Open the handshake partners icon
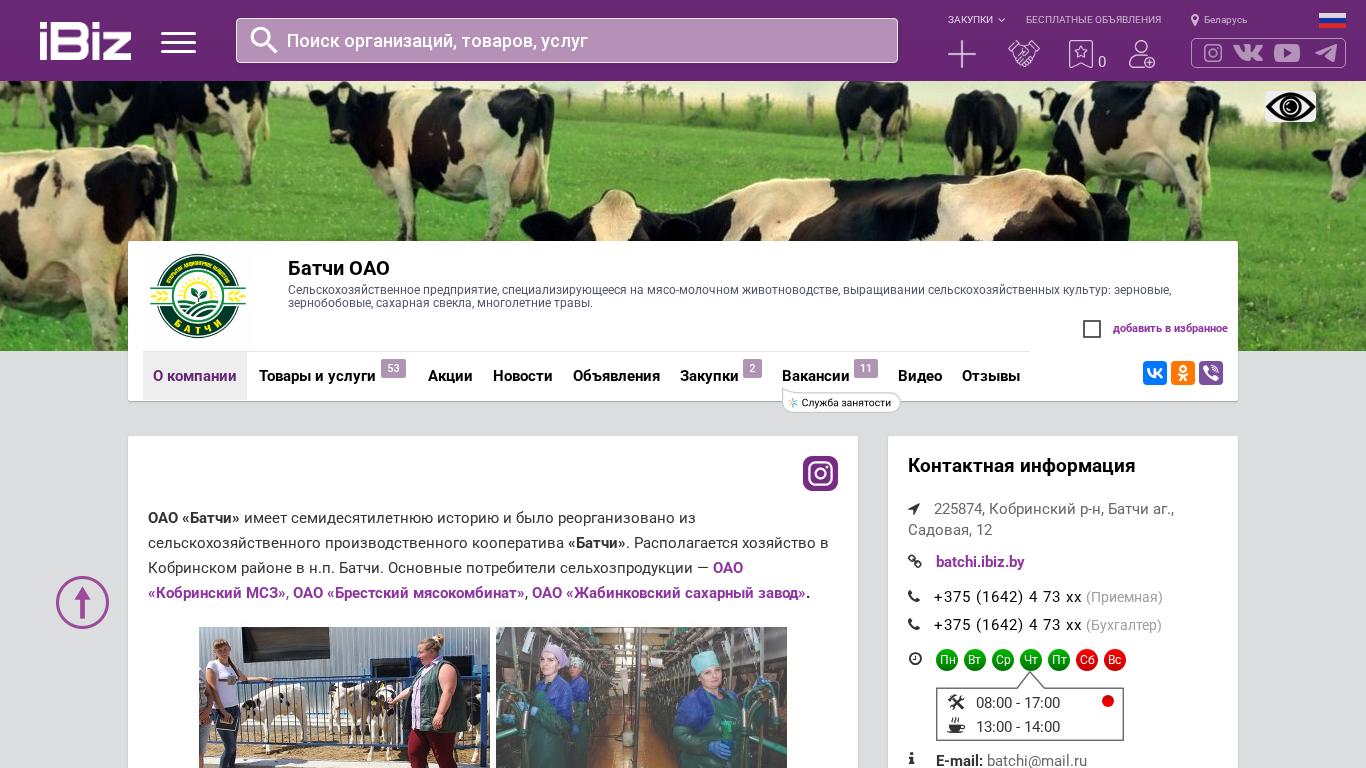The image size is (1366, 768). [1024, 54]
